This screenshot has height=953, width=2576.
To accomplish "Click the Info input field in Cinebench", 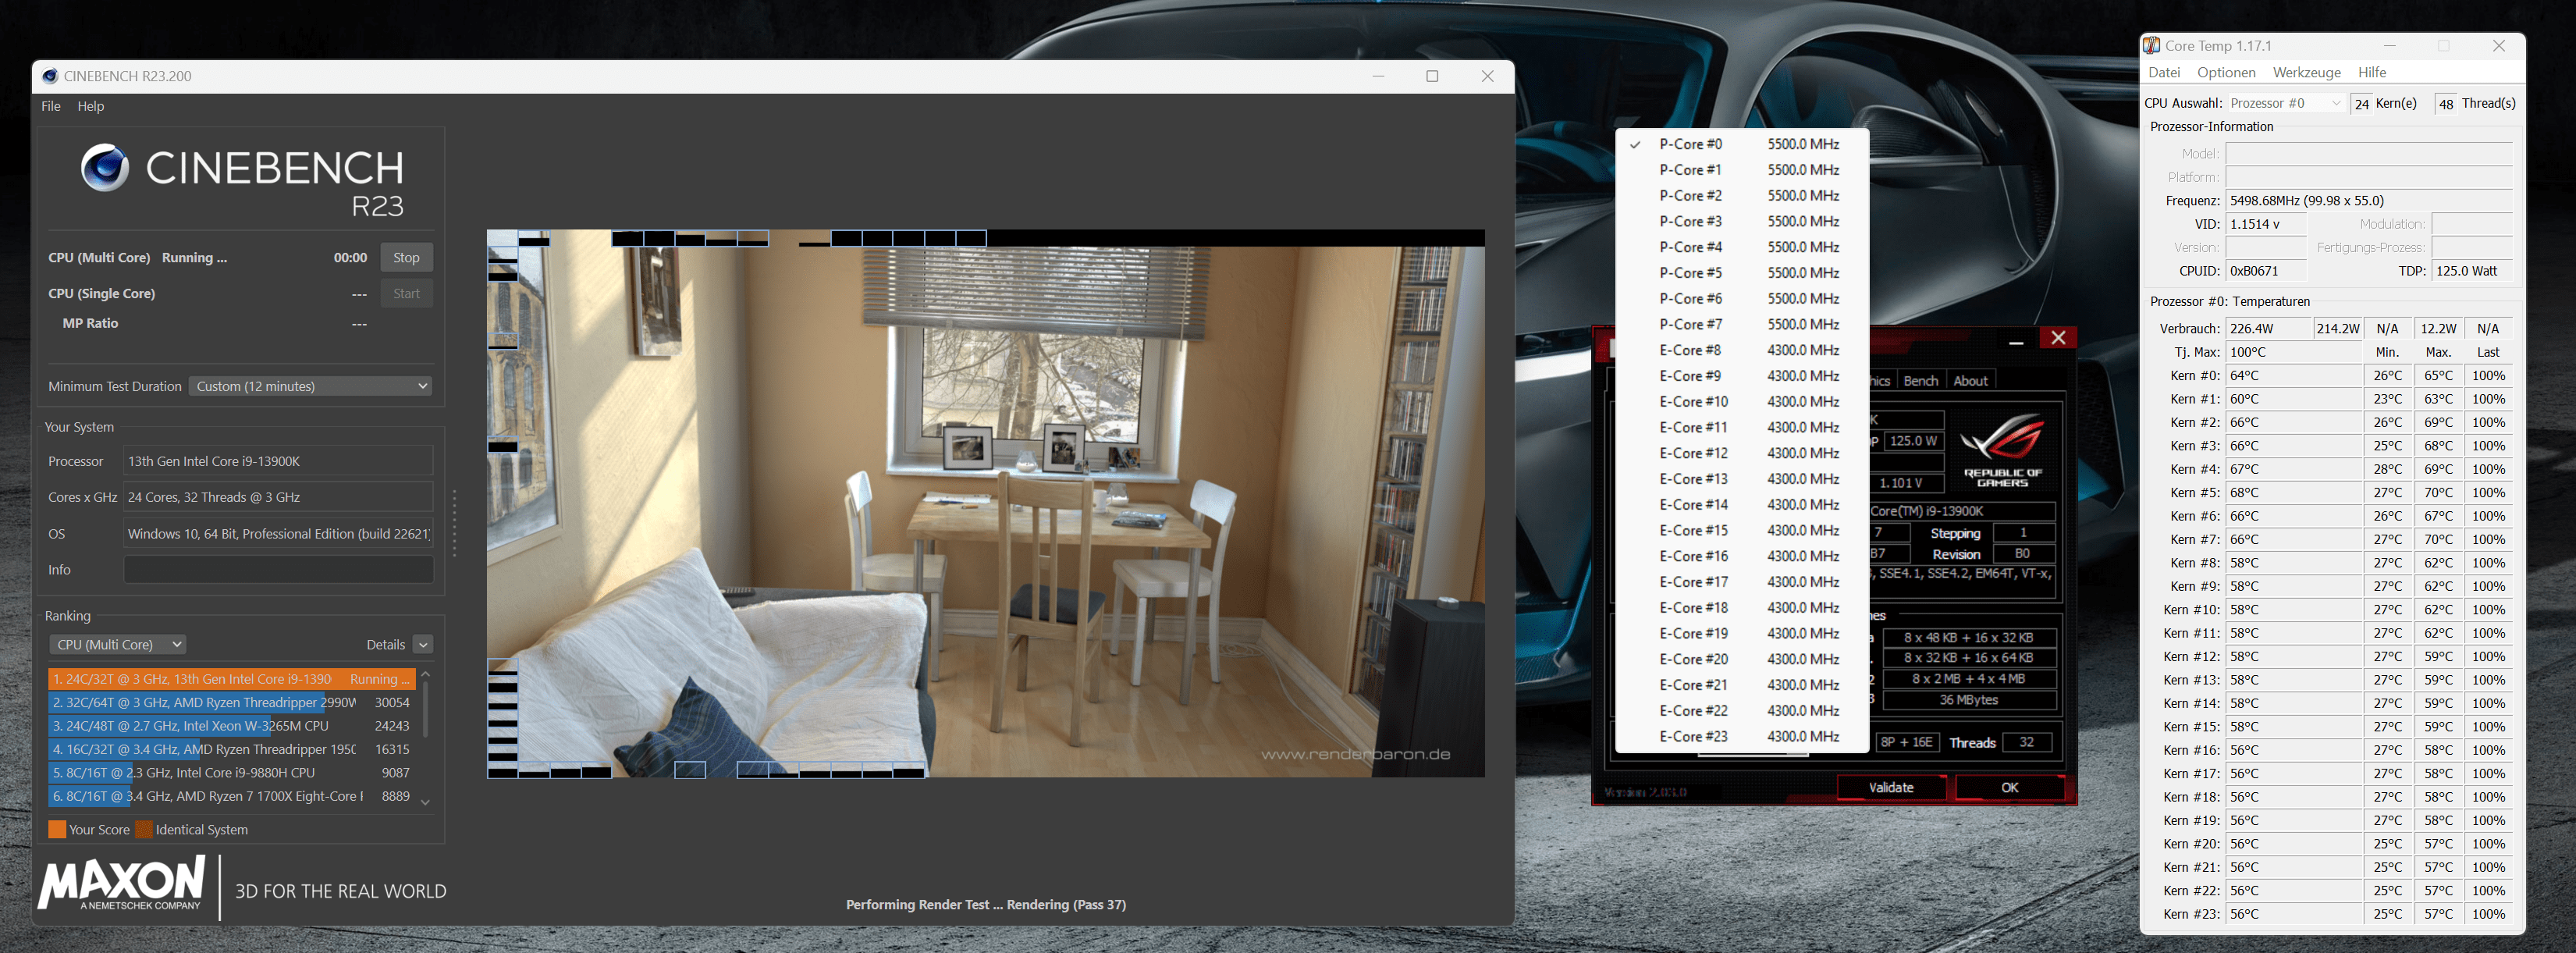I will coord(278,570).
